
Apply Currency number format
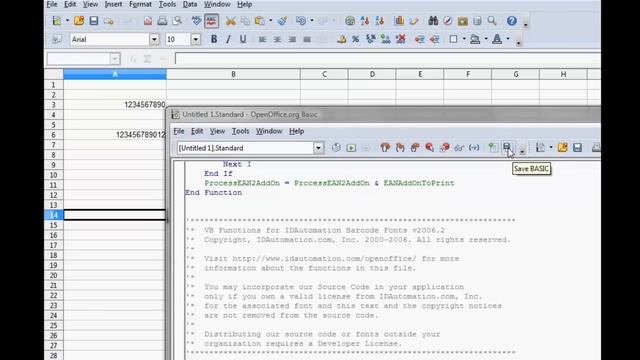pos(341,39)
